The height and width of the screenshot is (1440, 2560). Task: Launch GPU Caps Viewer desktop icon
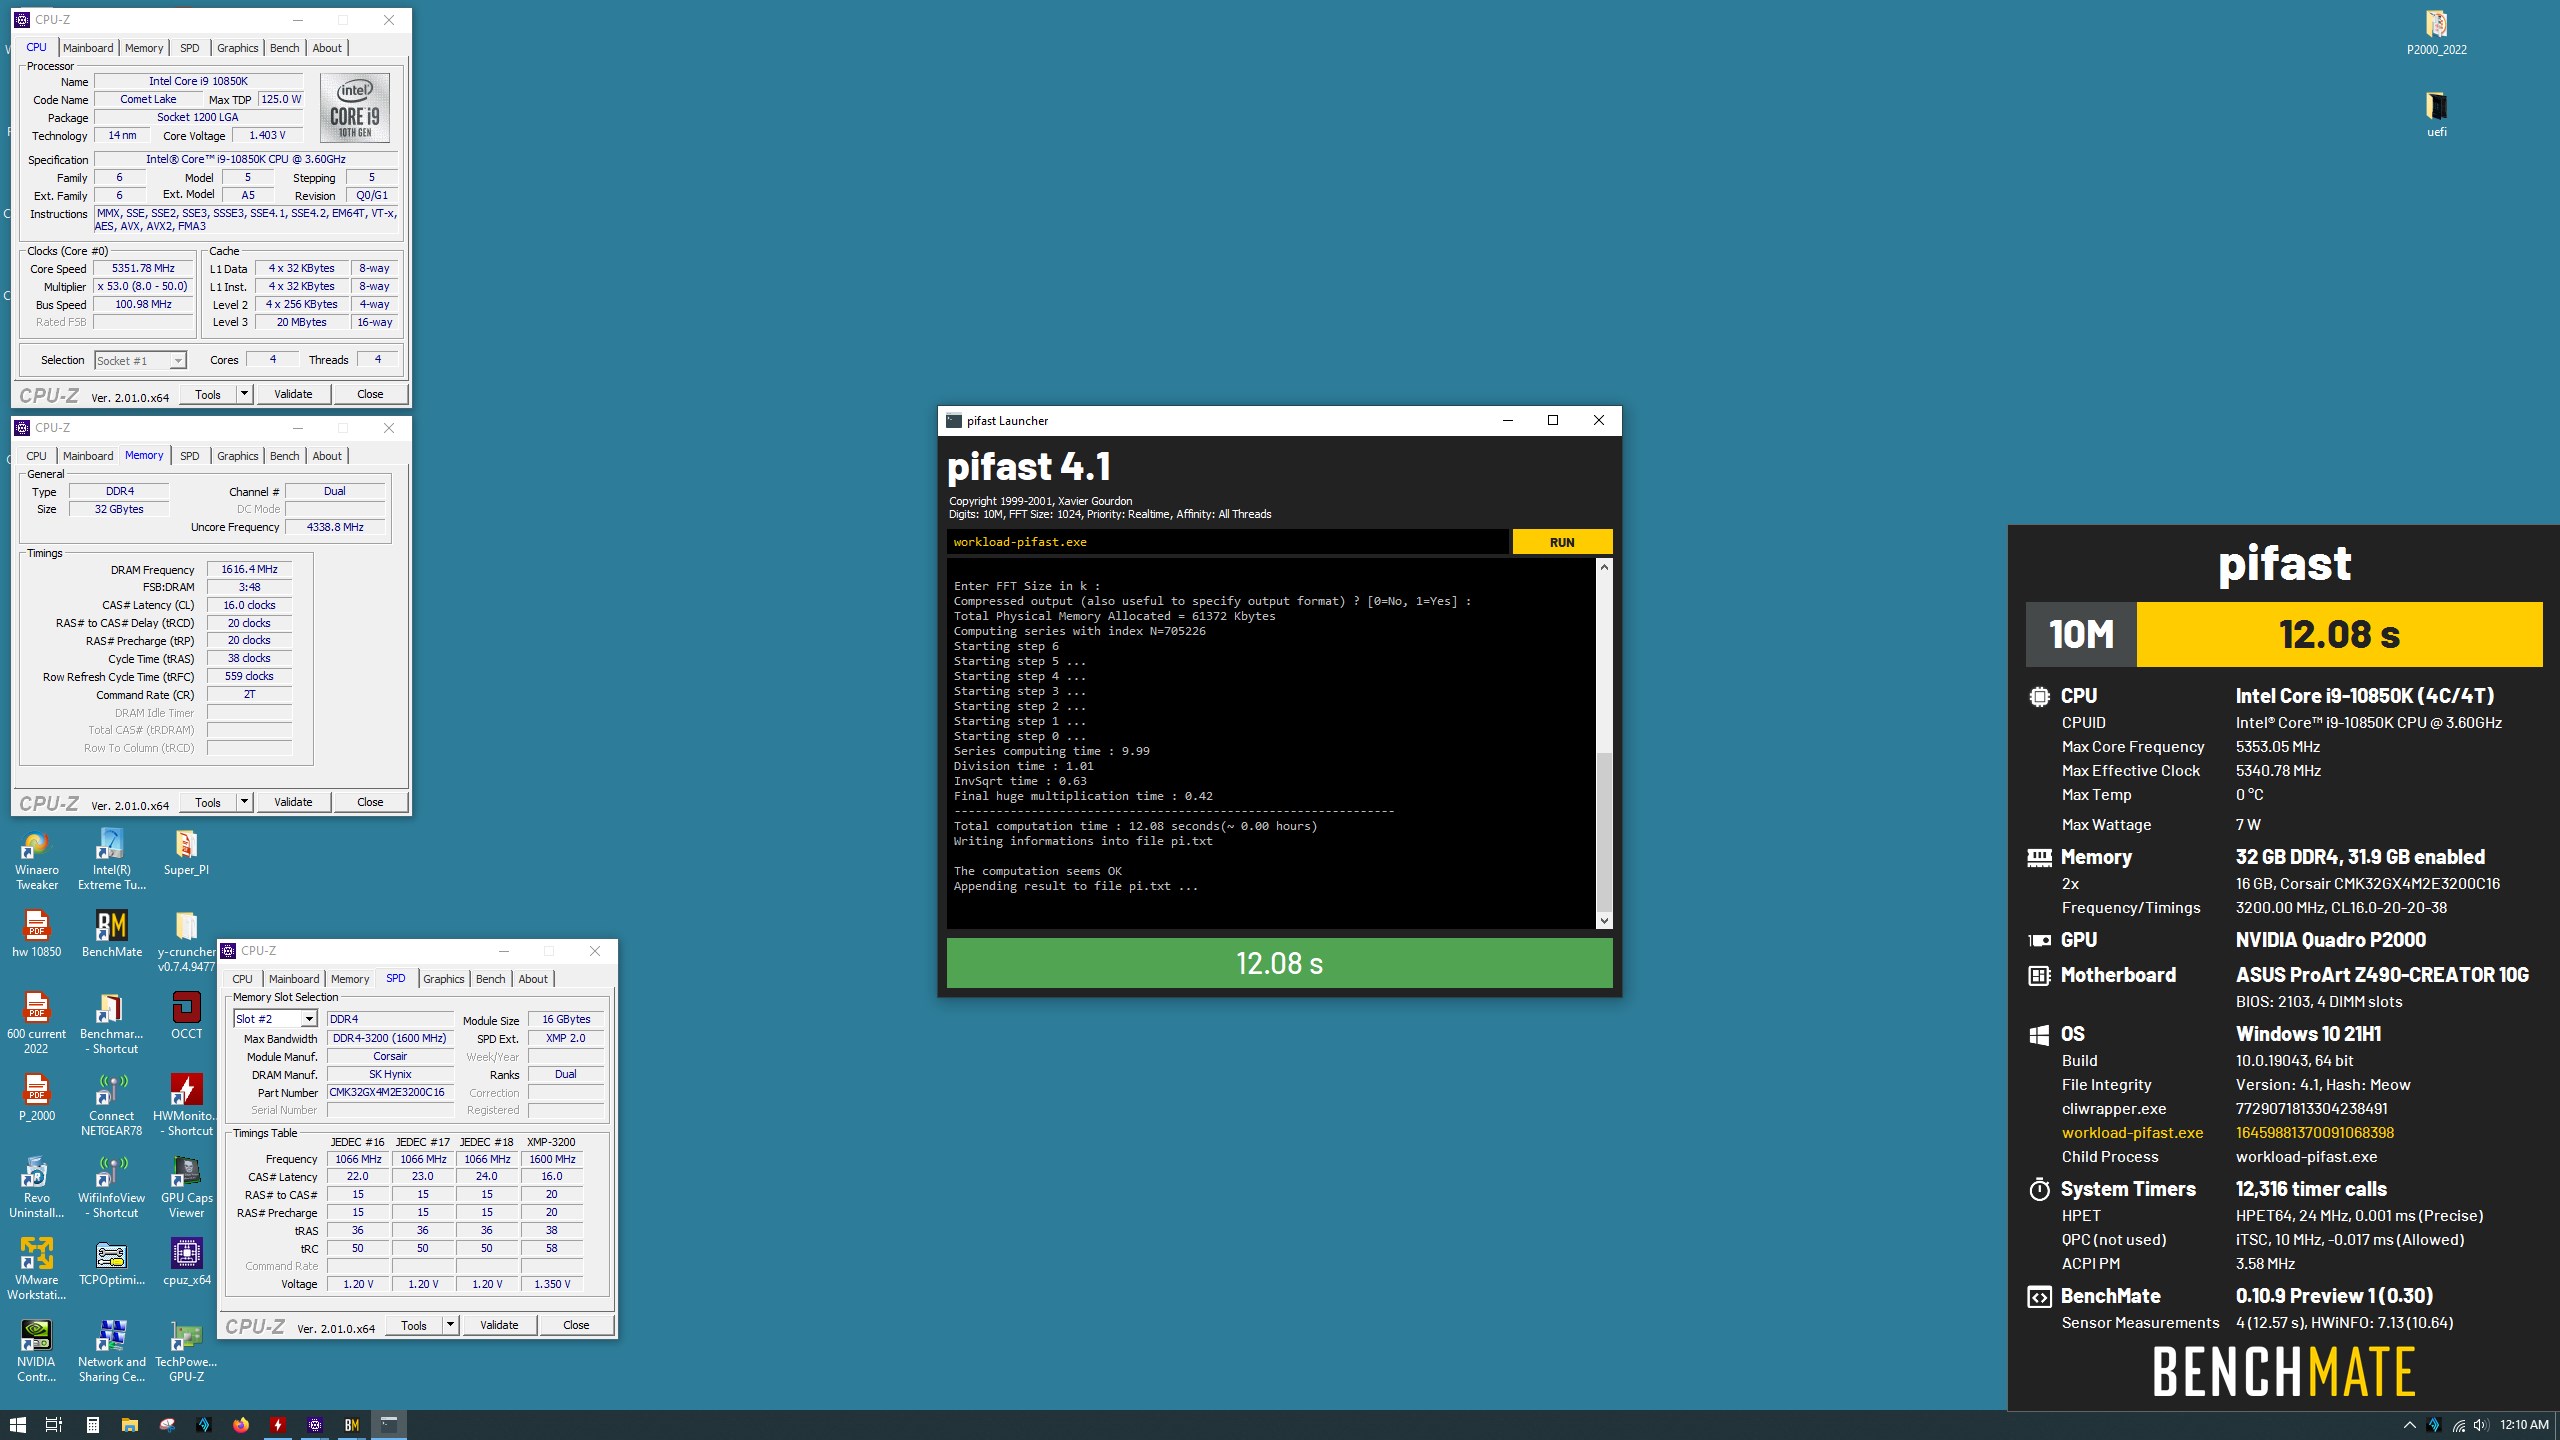coord(186,1187)
